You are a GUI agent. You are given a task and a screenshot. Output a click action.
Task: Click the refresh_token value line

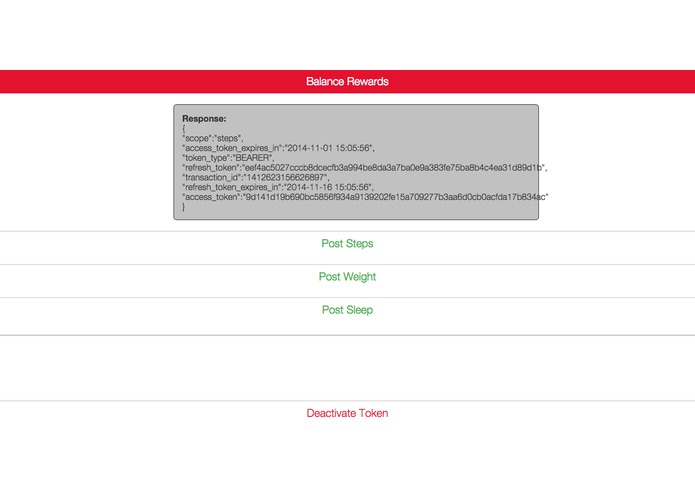point(365,167)
